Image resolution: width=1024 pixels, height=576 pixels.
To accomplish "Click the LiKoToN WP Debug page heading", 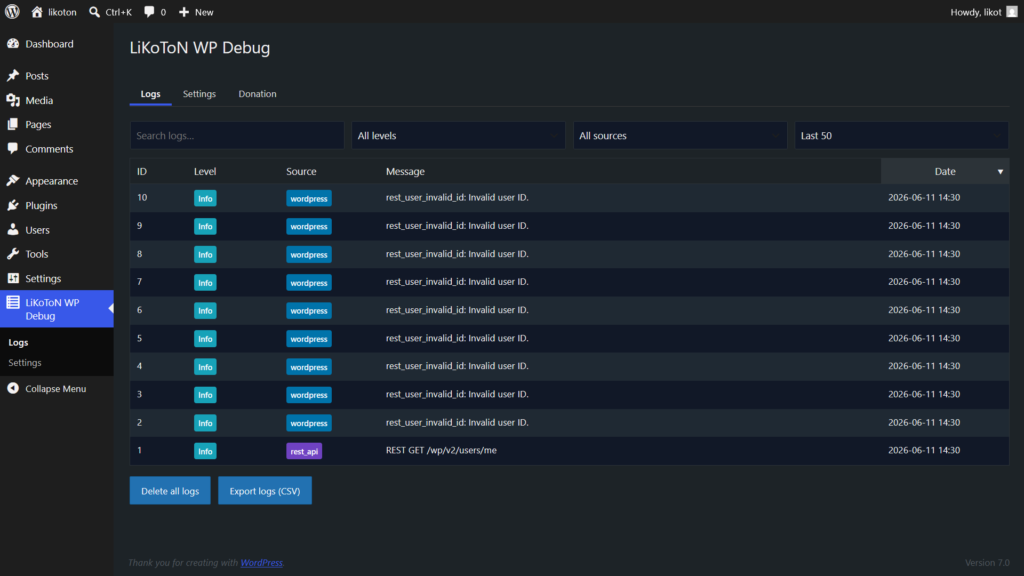I will (200, 48).
